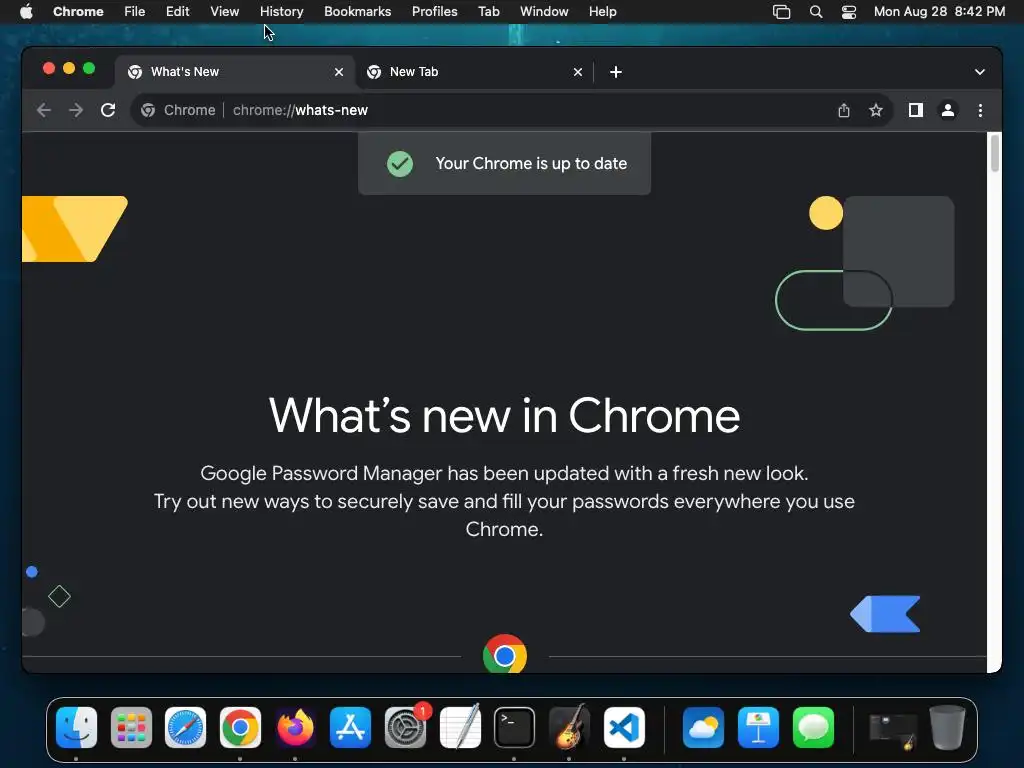Click the date and time
Image resolution: width=1024 pixels, height=768 pixels.
(x=939, y=12)
